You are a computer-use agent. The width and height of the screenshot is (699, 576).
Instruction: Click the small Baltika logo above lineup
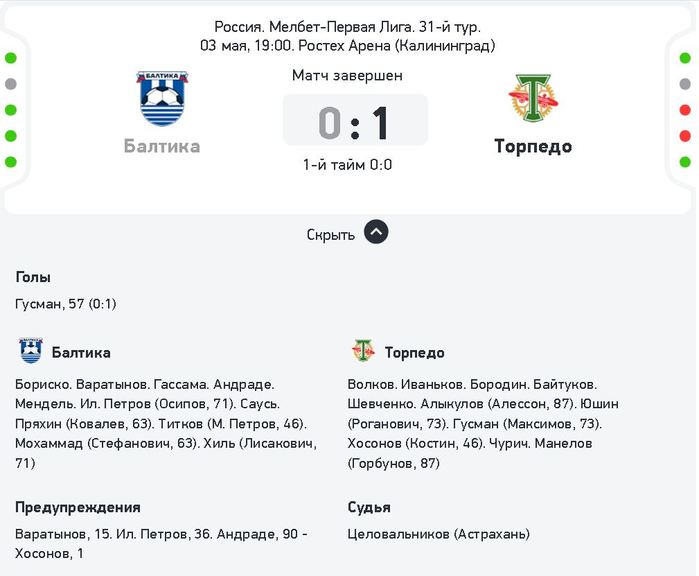31,351
